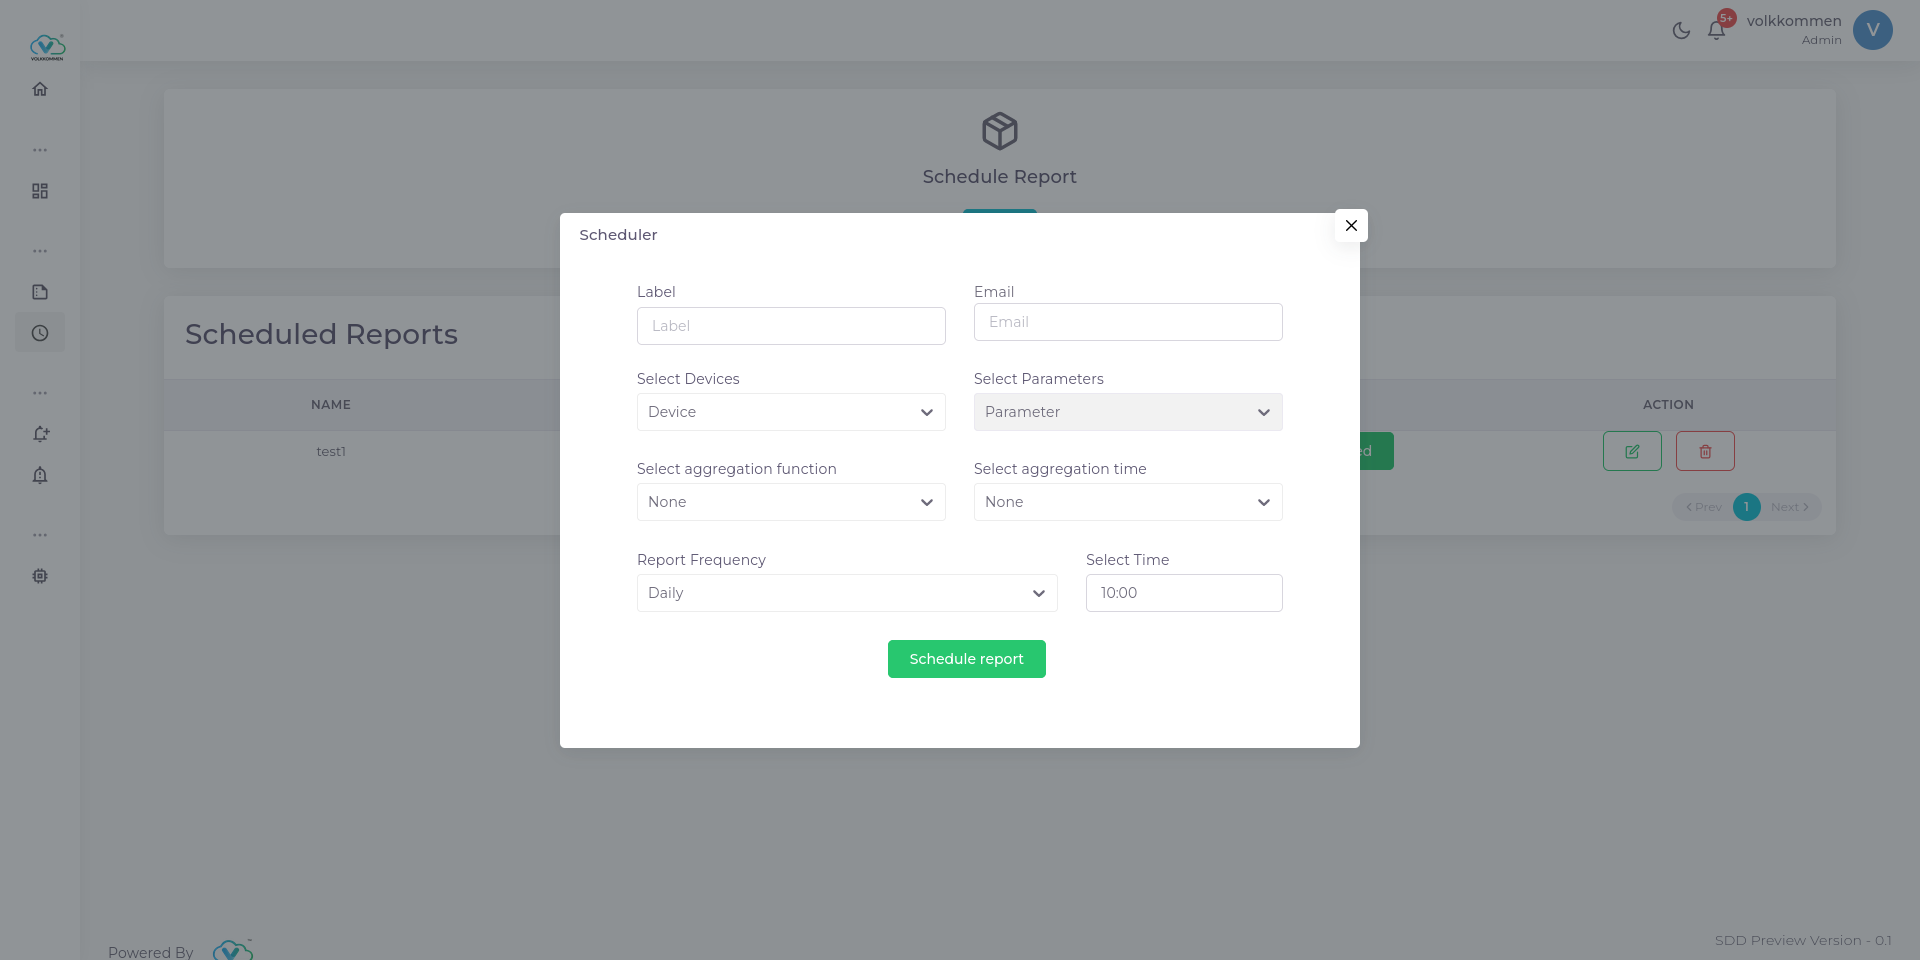Click the Schedule report button
This screenshot has height=960, width=1920.
click(x=966, y=659)
